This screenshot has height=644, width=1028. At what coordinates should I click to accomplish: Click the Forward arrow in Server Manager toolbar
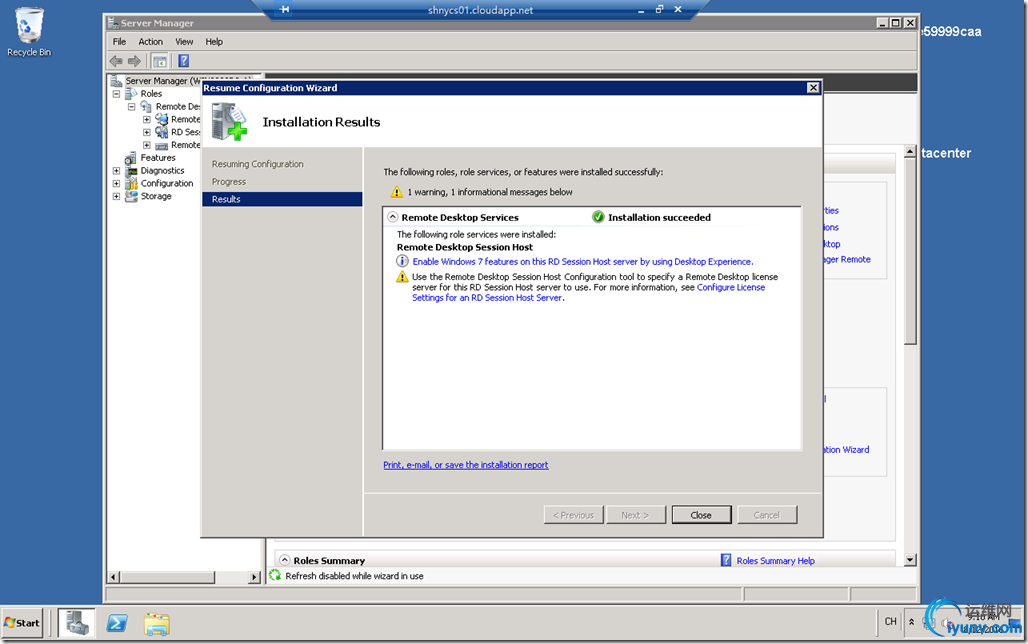click(134, 61)
